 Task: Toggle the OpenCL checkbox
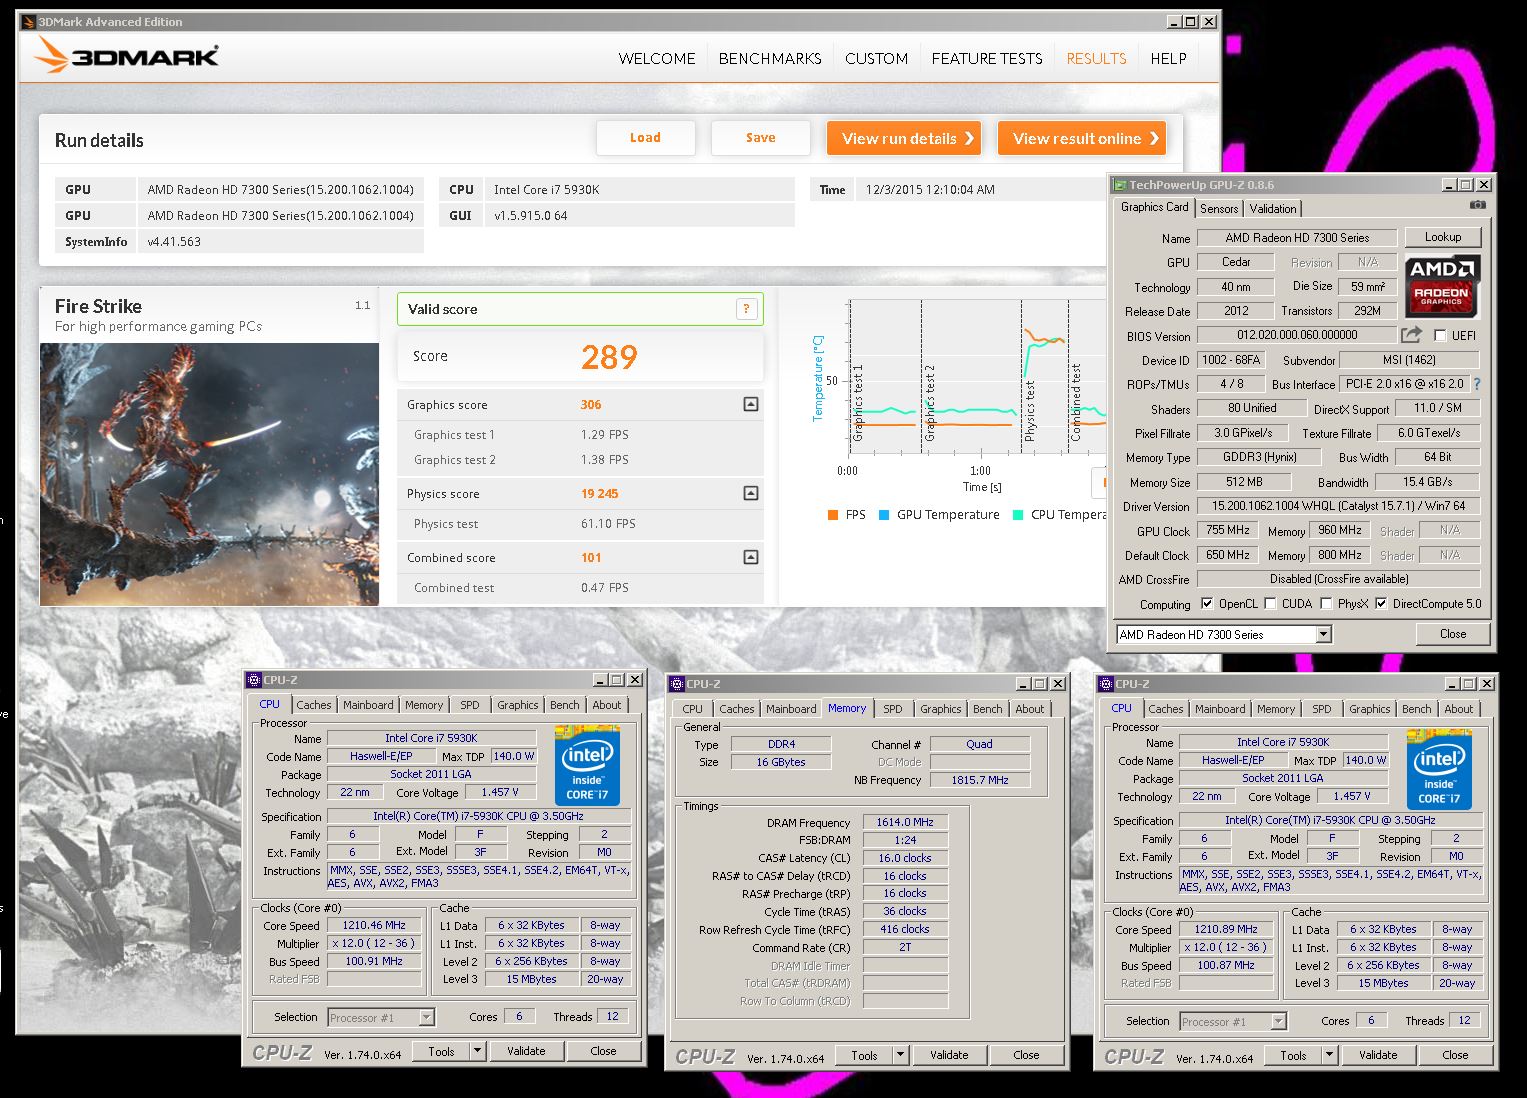click(x=1207, y=604)
